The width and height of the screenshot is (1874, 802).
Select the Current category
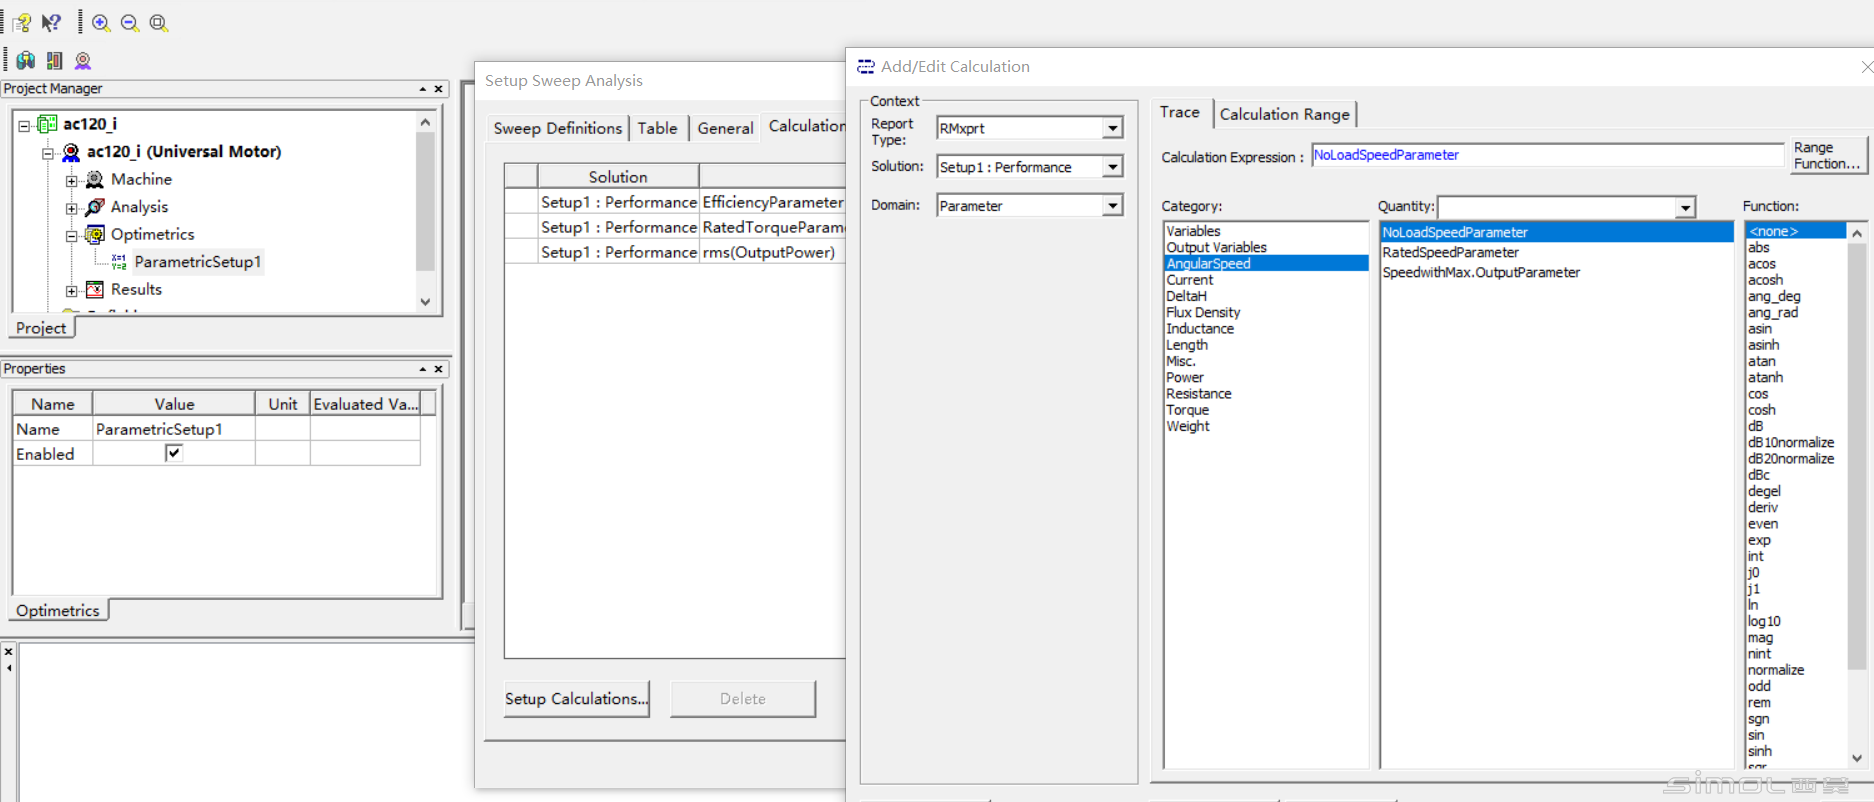(1189, 280)
